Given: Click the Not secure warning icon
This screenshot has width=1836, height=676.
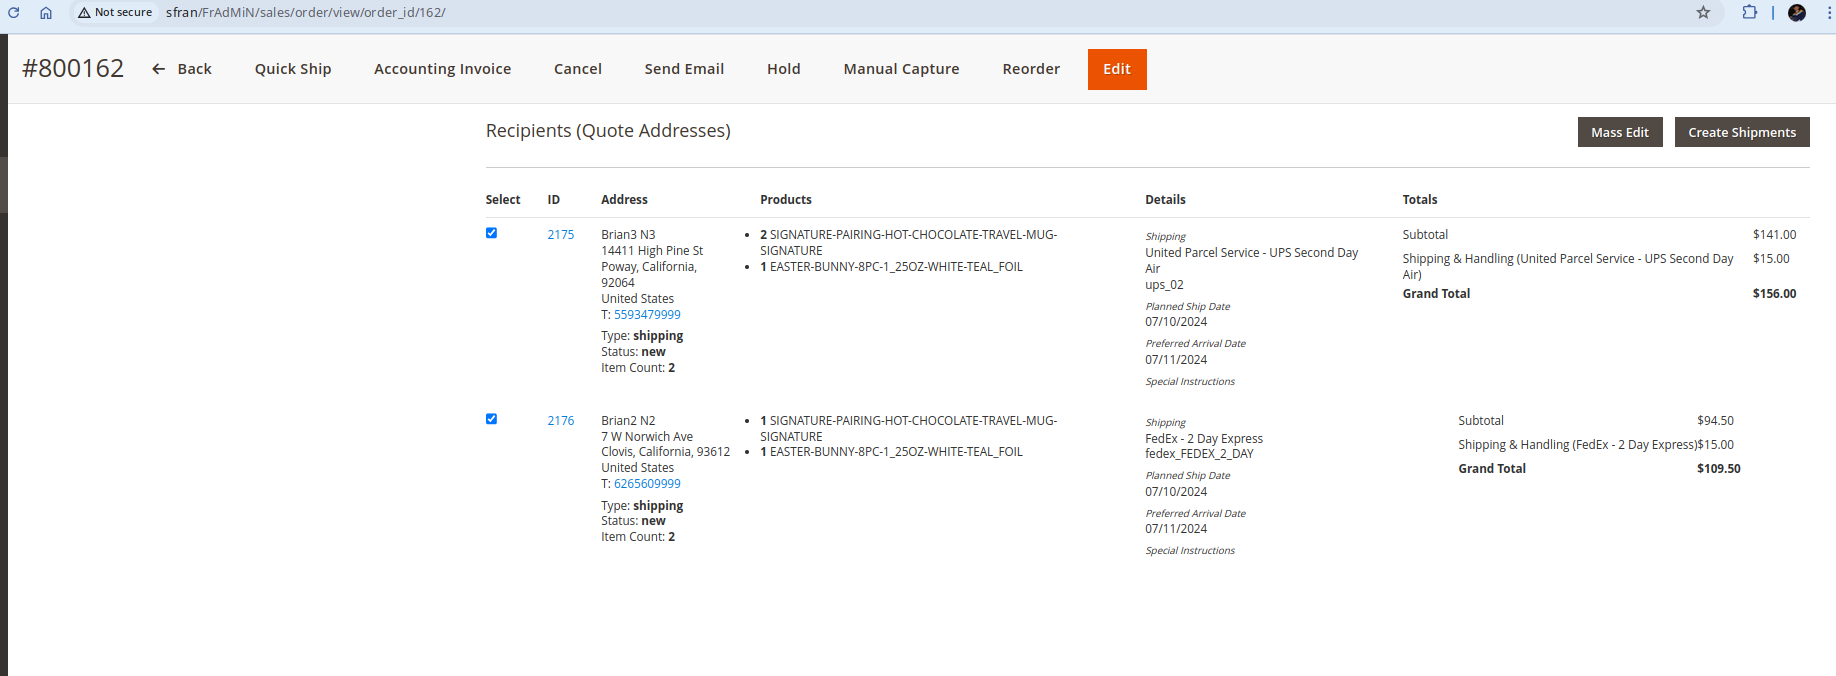Looking at the screenshot, I should 85,13.
